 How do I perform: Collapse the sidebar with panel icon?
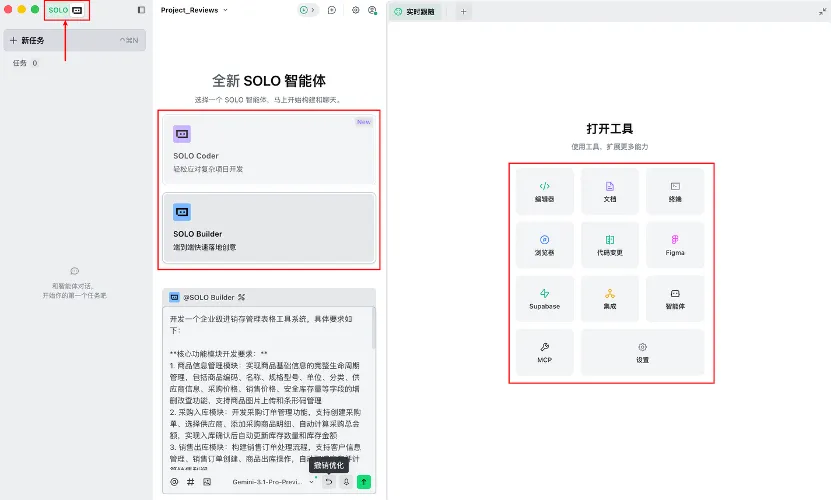pyautogui.click(x=141, y=10)
